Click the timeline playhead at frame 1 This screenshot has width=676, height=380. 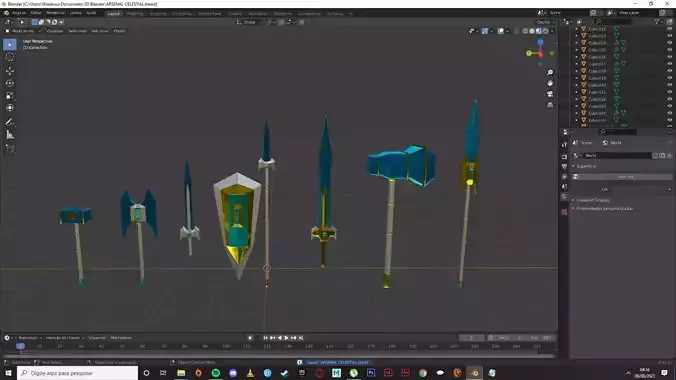[20, 346]
